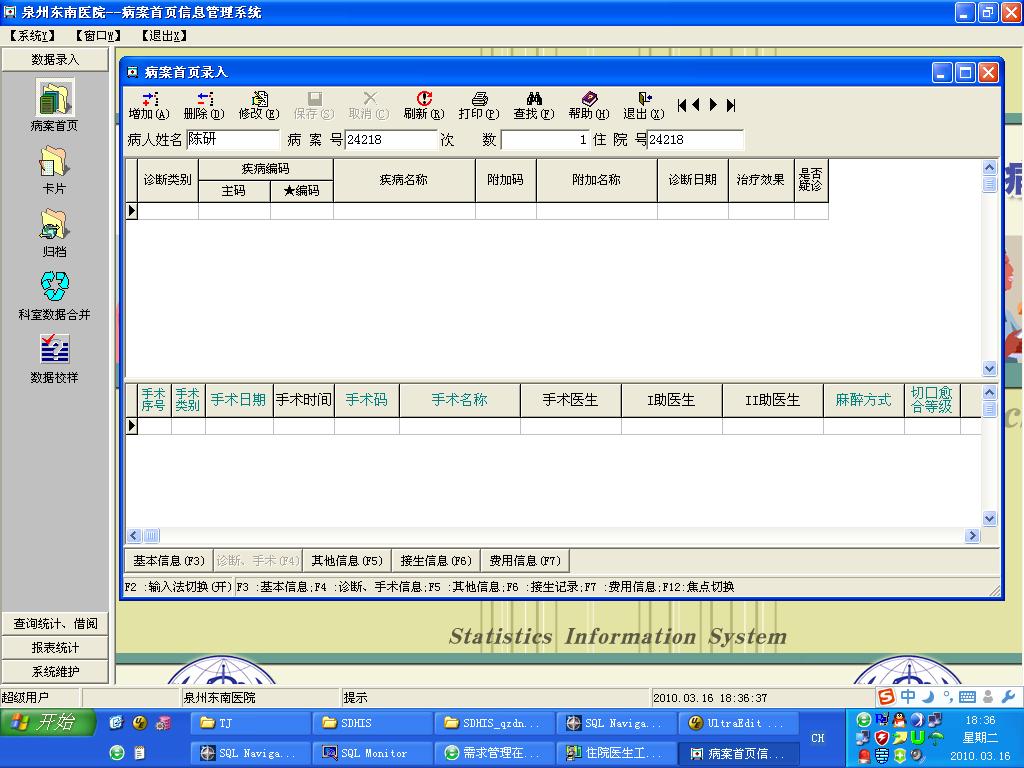Click the 诊断类别 column header
Image resolution: width=1024 pixels, height=768 pixels.
167,180
